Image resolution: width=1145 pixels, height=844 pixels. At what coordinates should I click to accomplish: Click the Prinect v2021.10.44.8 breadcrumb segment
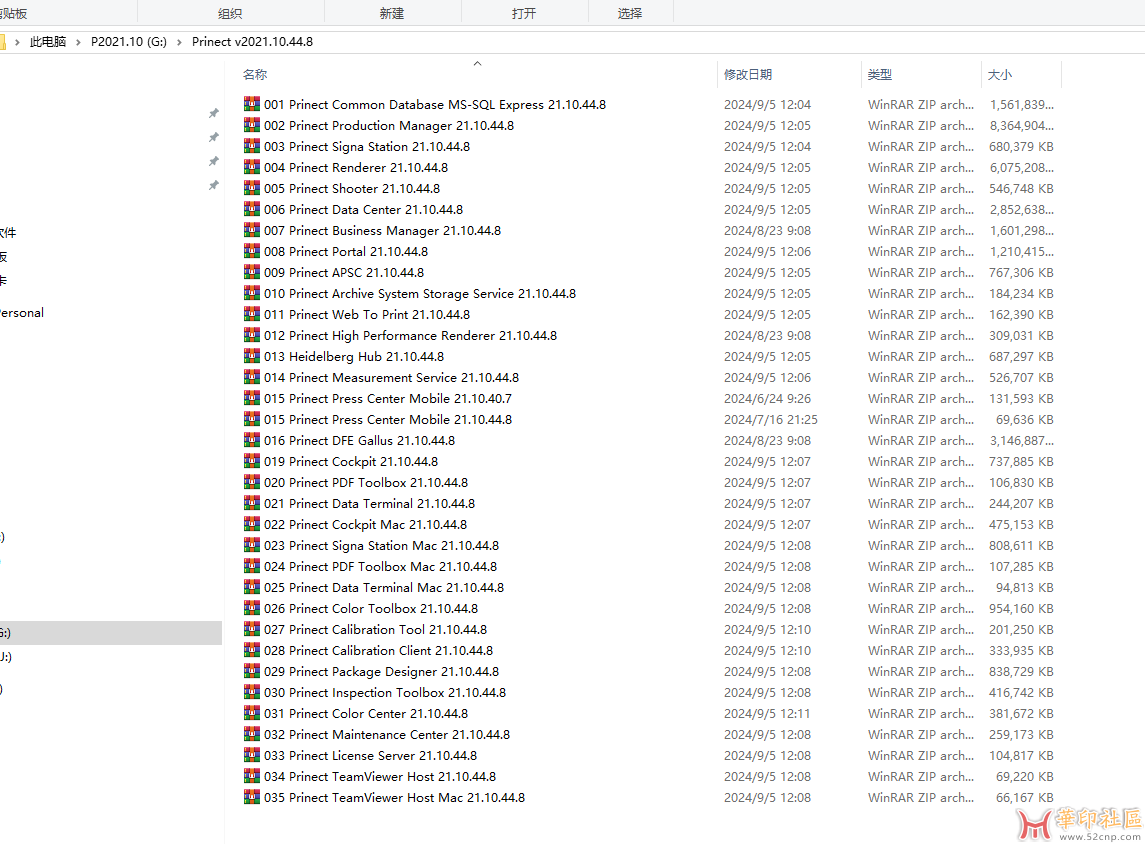point(253,42)
